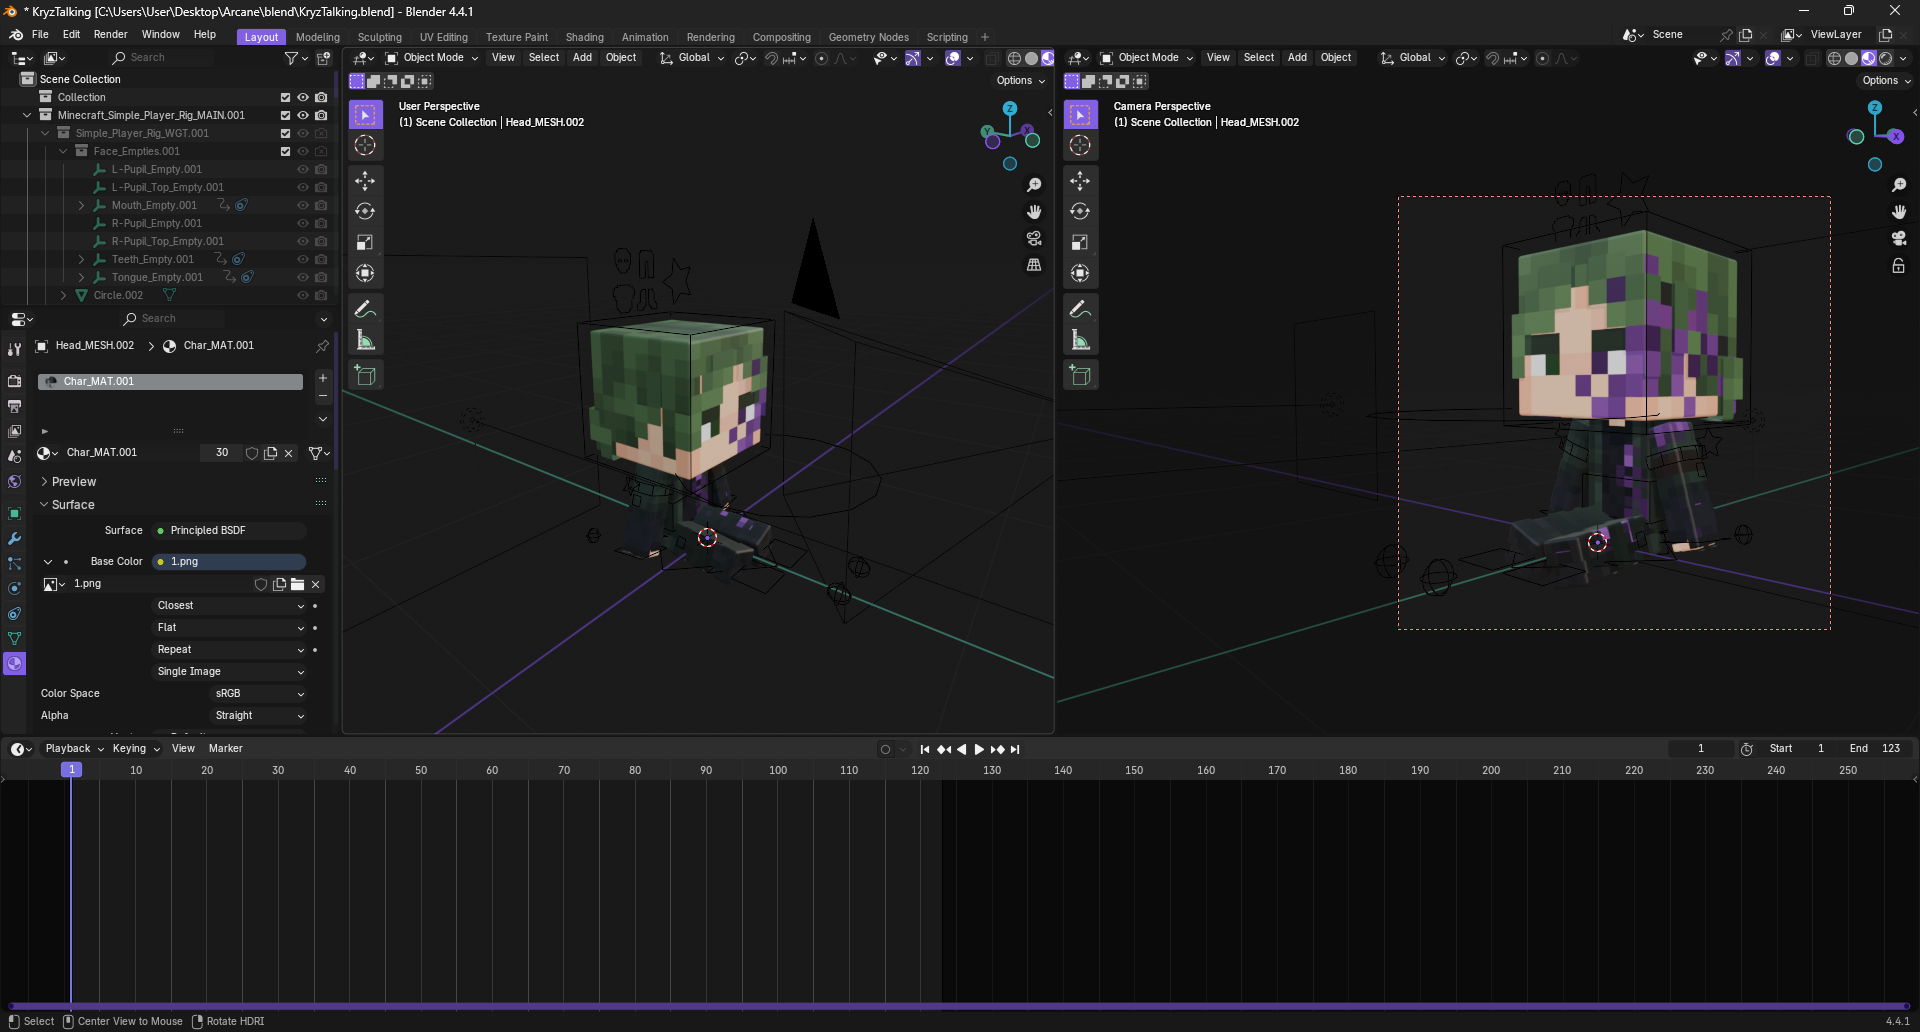Open the Straight Alpha dropdown
This screenshot has width=1920, height=1032.
[259, 716]
